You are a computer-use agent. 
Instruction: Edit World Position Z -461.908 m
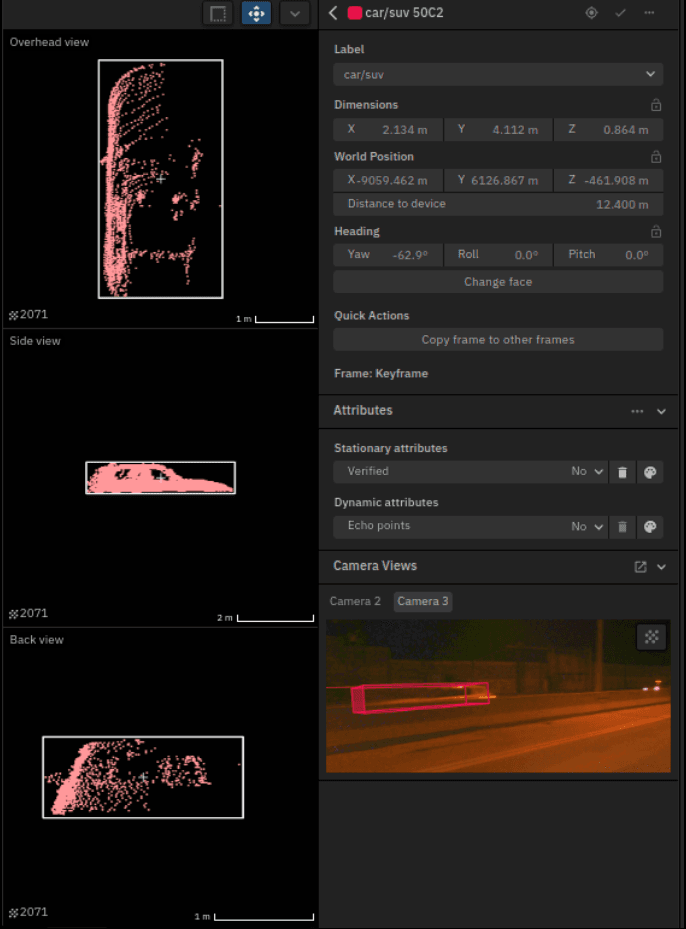[608, 180]
